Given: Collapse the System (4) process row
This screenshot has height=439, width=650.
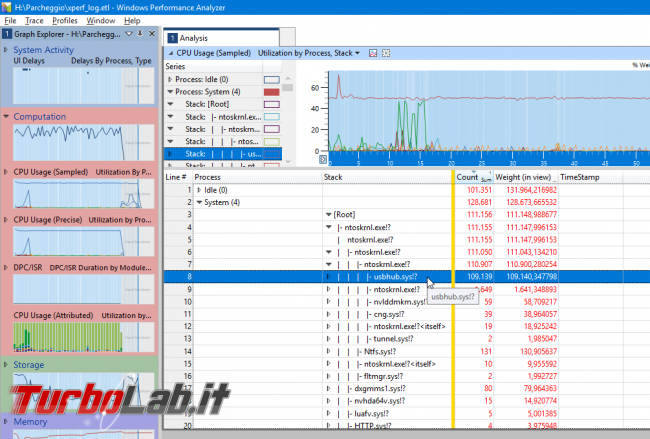Looking at the screenshot, I should (199, 202).
